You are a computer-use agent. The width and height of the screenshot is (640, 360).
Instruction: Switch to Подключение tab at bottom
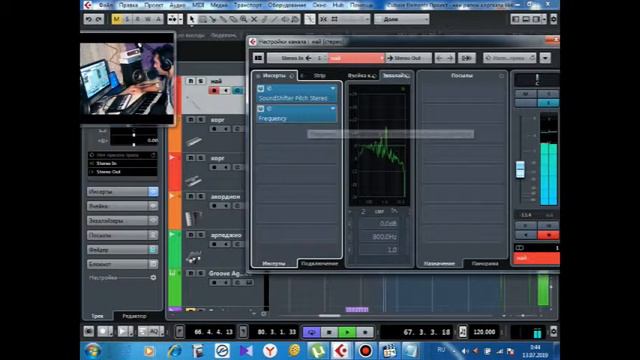point(319,263)
